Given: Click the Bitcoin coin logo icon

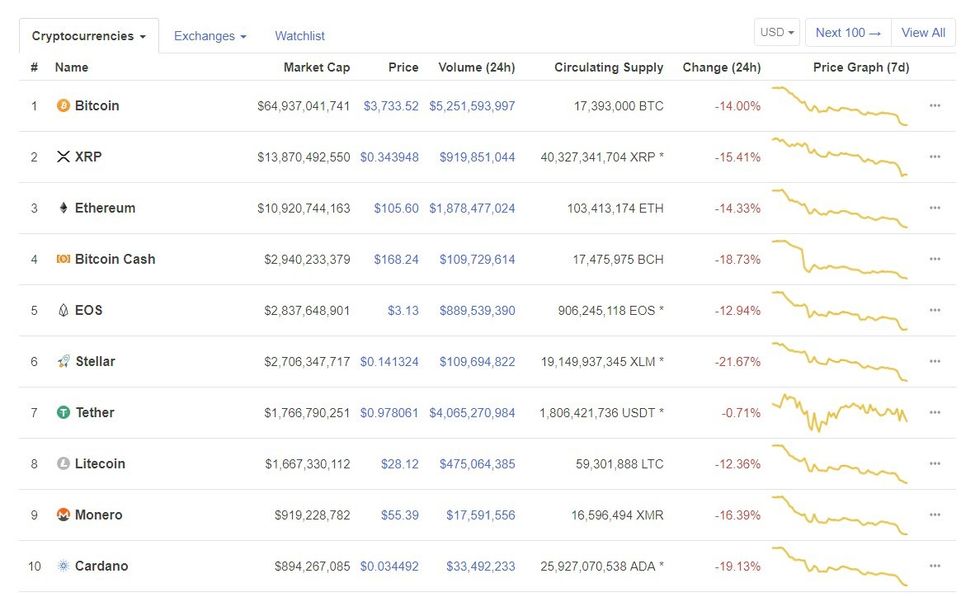Looking at the screenshot, I should [x=63, y=106].
